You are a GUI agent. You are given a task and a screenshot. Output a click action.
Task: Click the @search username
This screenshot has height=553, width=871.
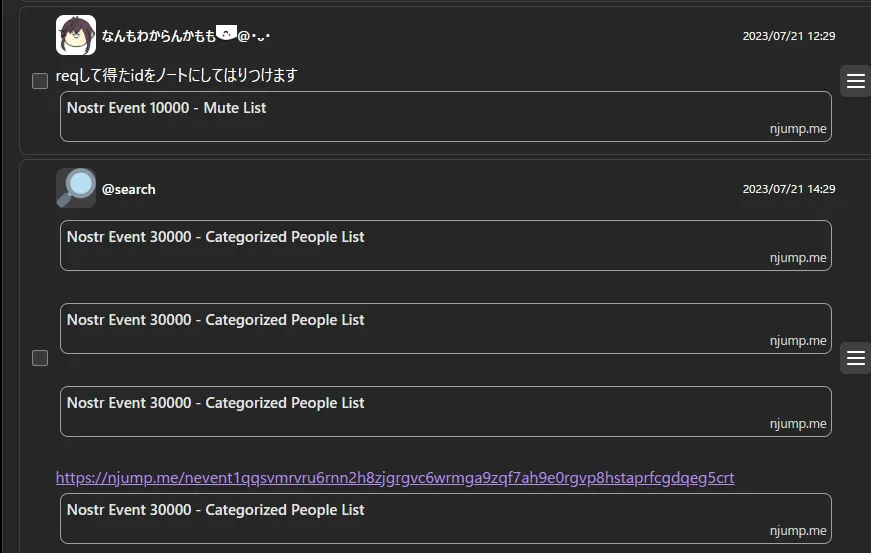(x=128, y=189)
